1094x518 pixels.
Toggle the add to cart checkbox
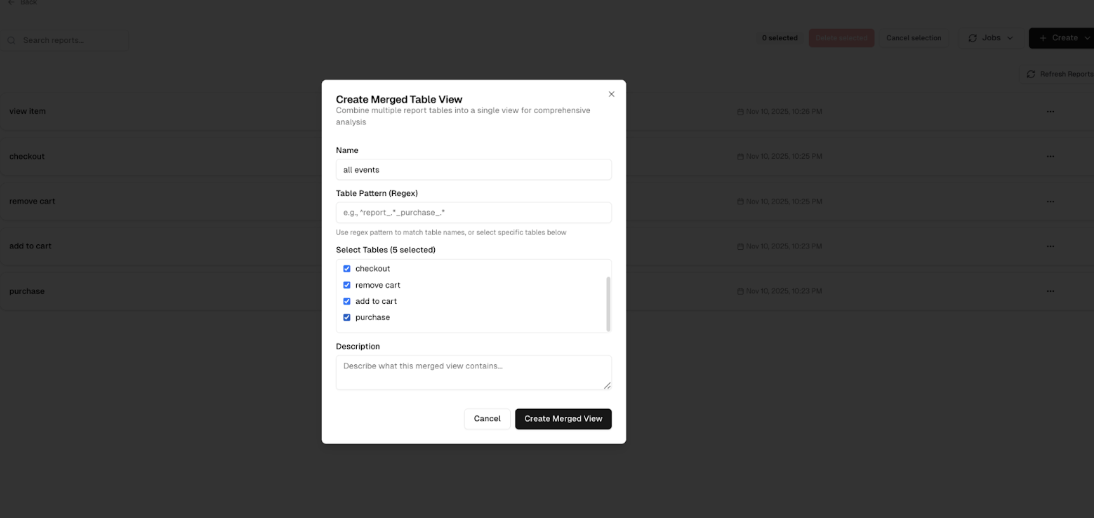pyautogui.click(x=347, y=301)
